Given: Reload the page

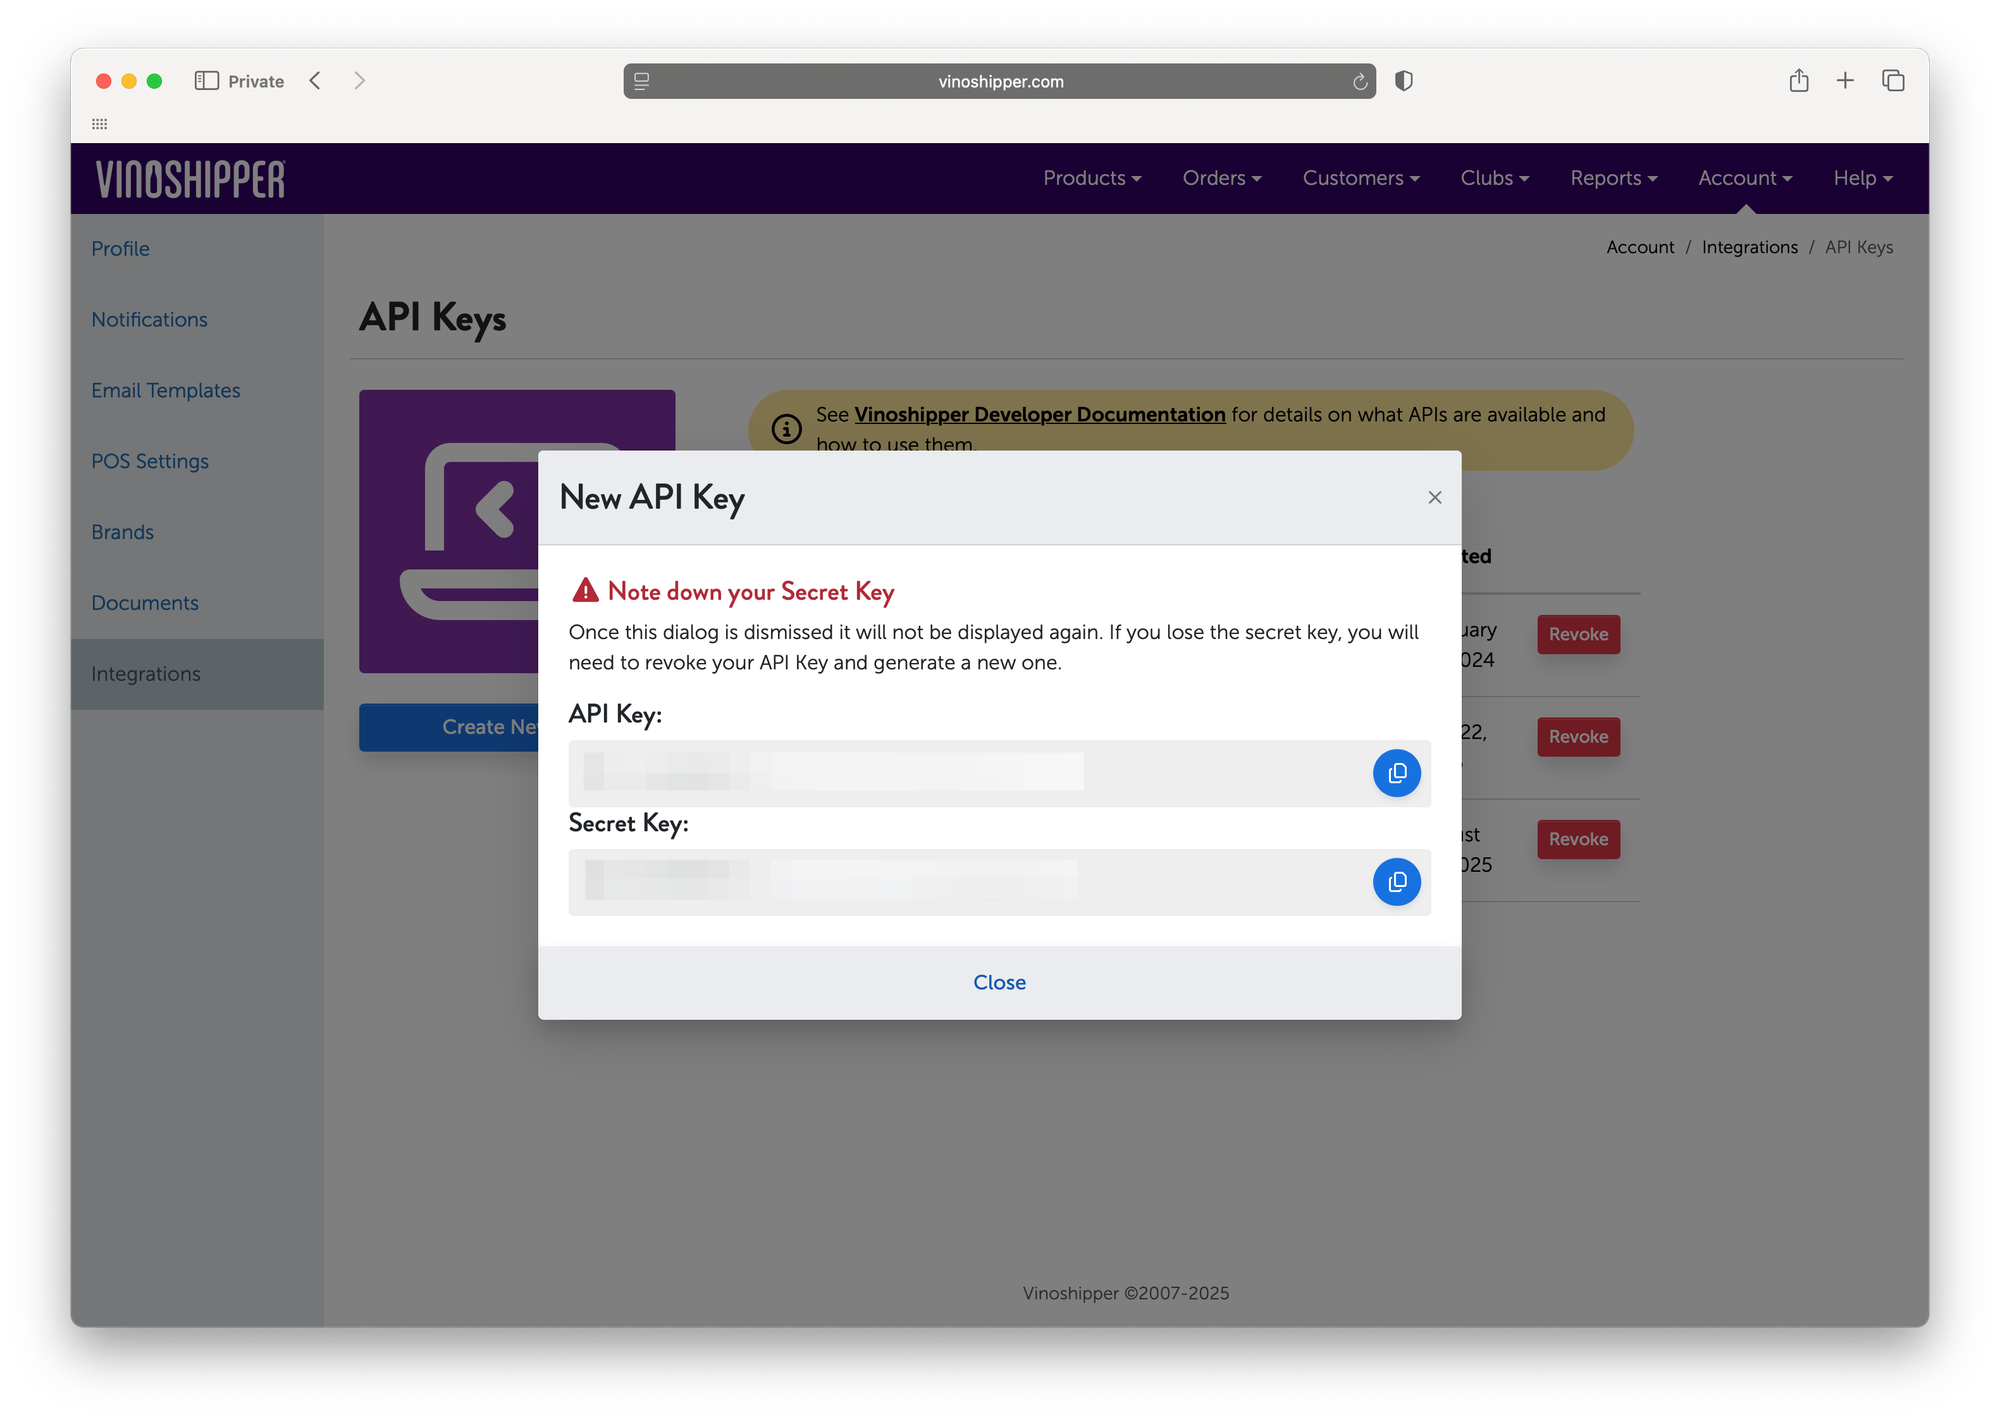Looking at the screenshot, I should 1359,82.
